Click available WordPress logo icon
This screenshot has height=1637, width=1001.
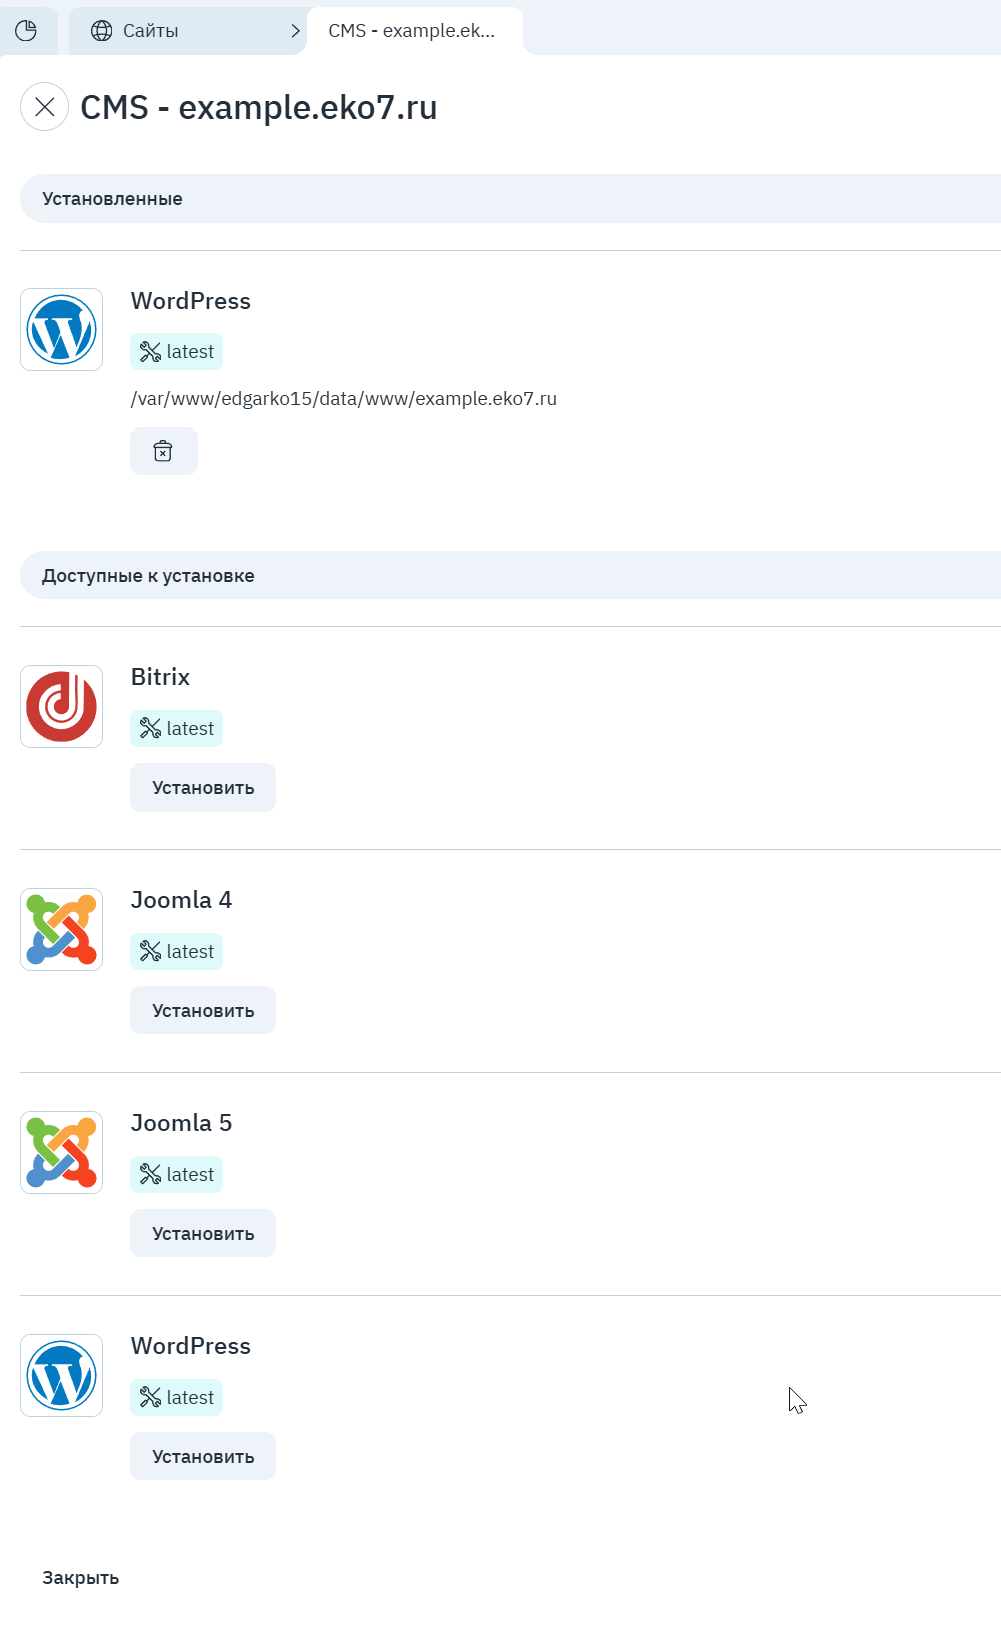coord(61,1375)
